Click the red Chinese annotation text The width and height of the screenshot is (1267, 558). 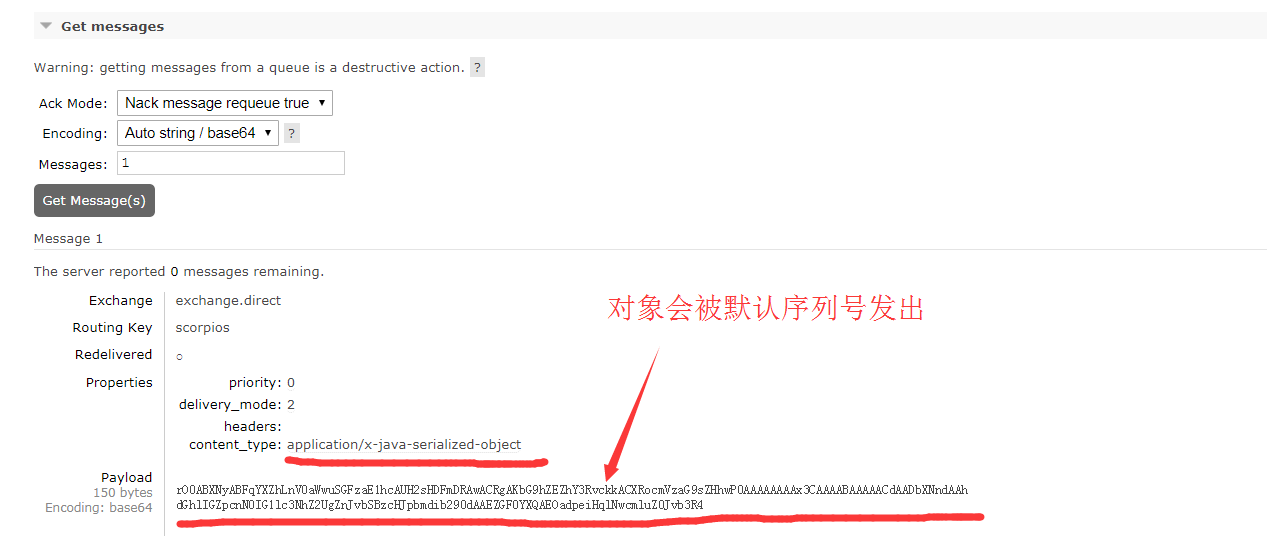(x=766, y=308)
